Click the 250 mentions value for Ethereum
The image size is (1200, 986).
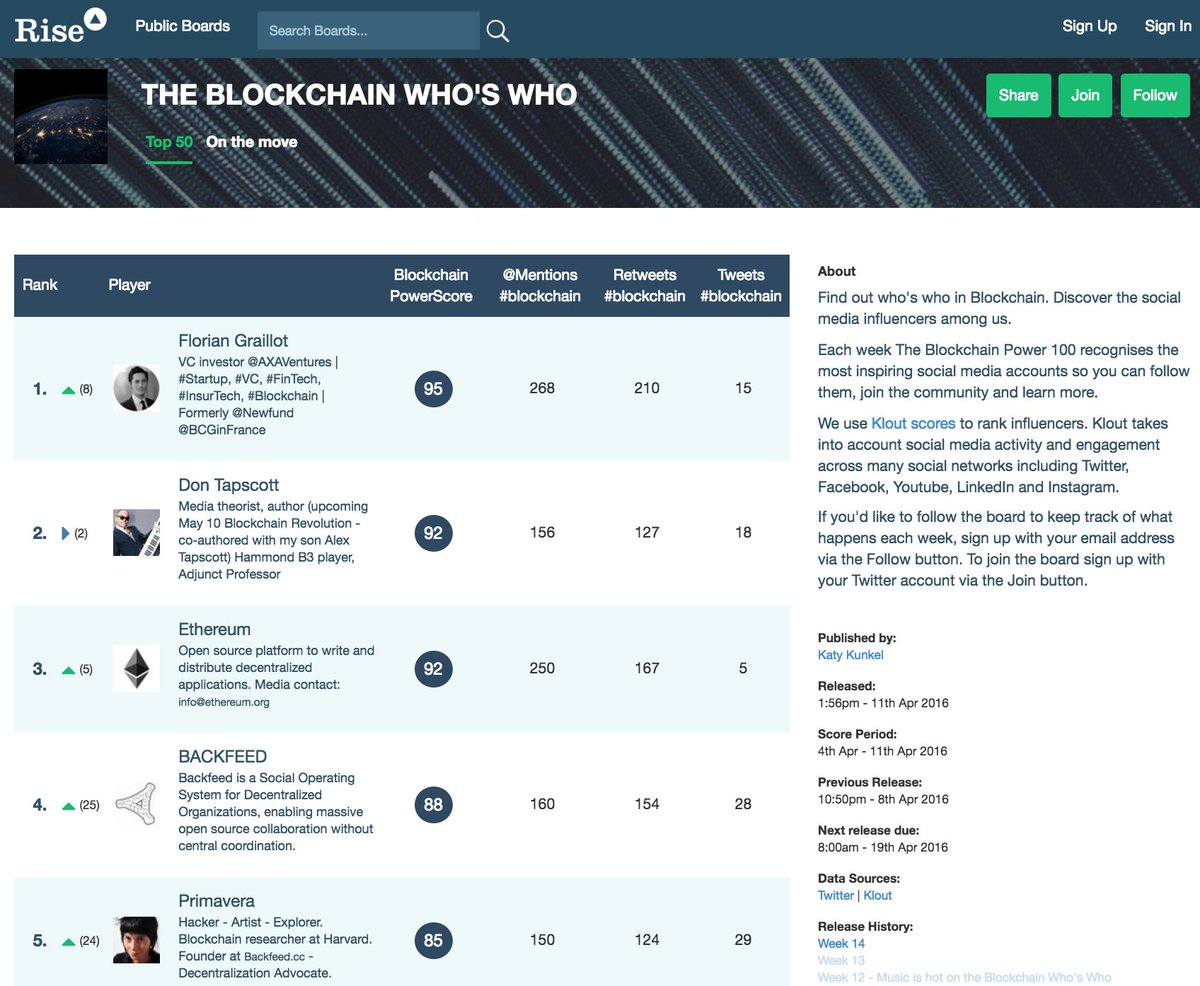pos(542,668)
